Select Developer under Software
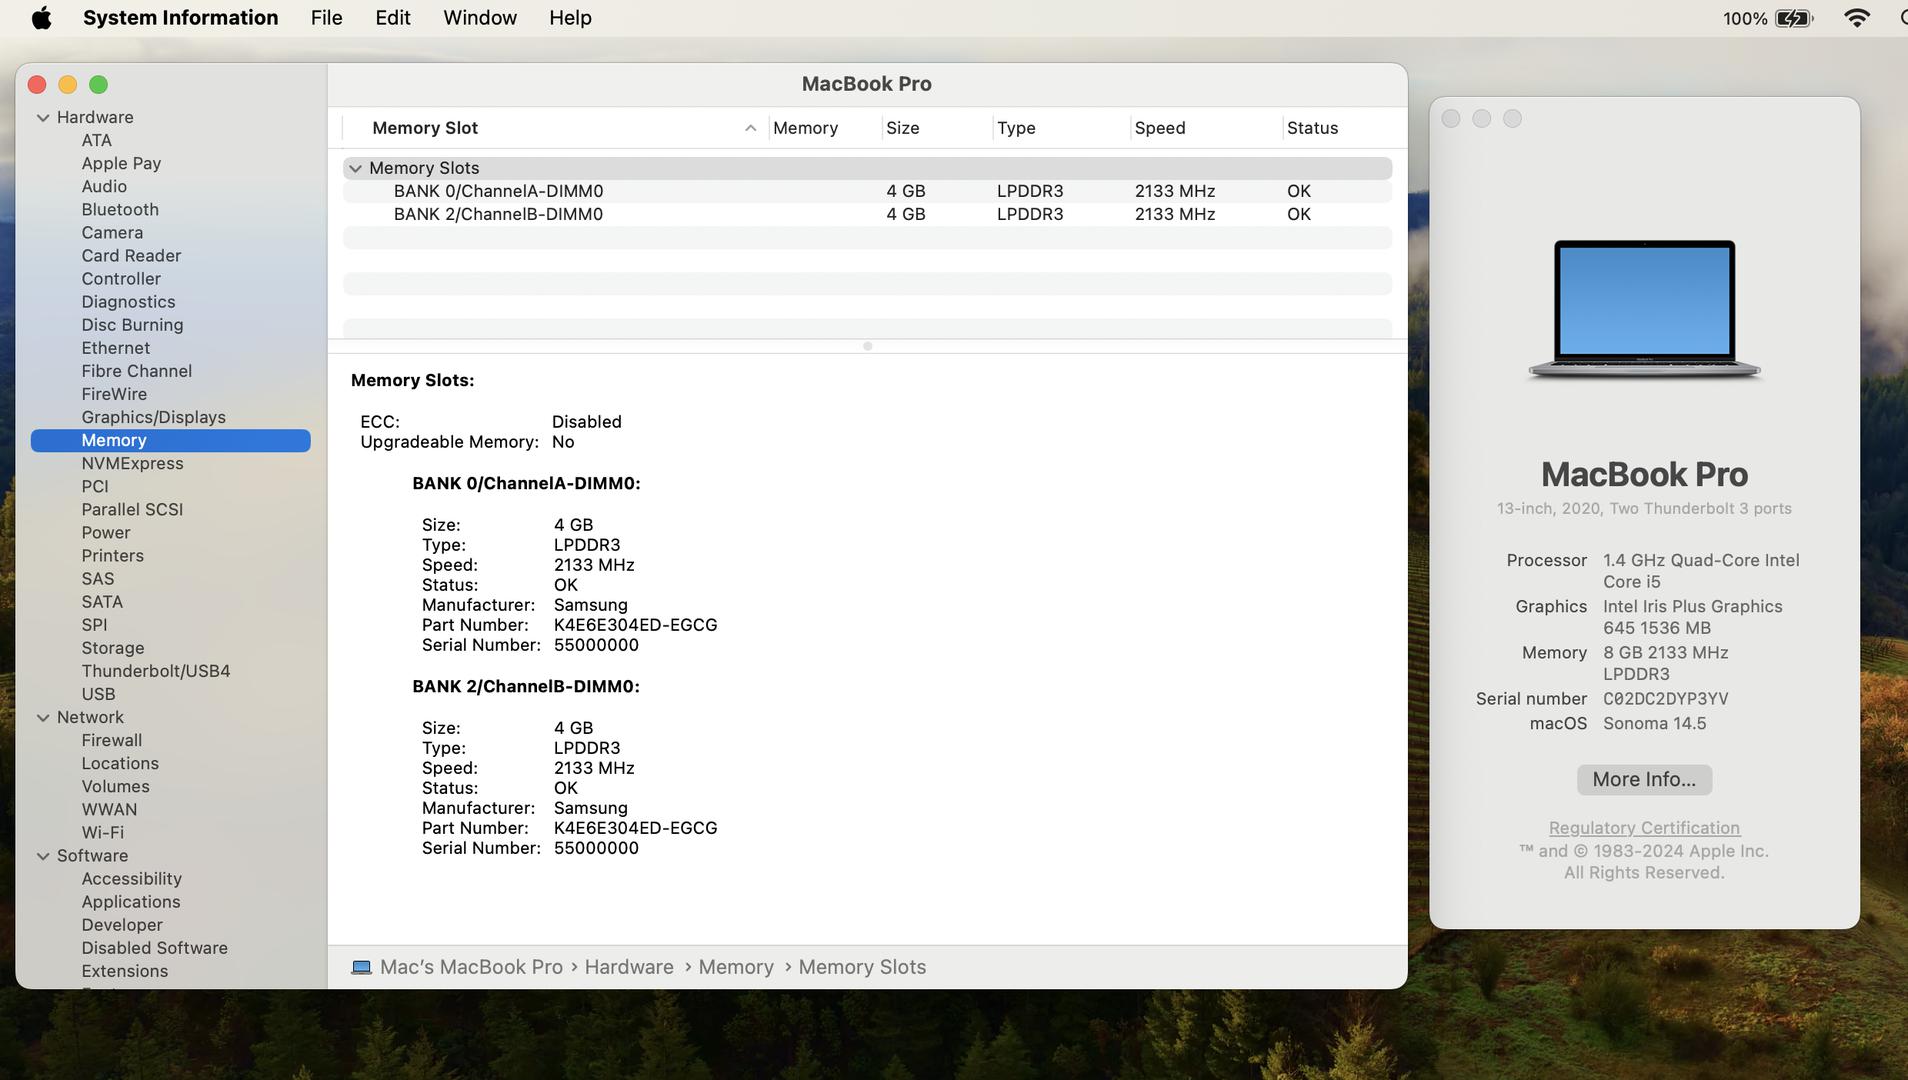 click(x=122, y=925)
